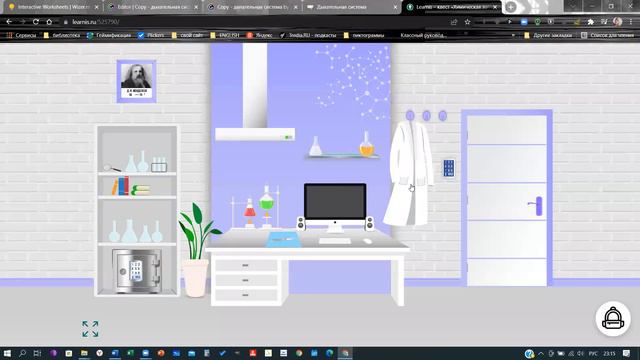Bookmark this page with the star icon

click(467, 22)
